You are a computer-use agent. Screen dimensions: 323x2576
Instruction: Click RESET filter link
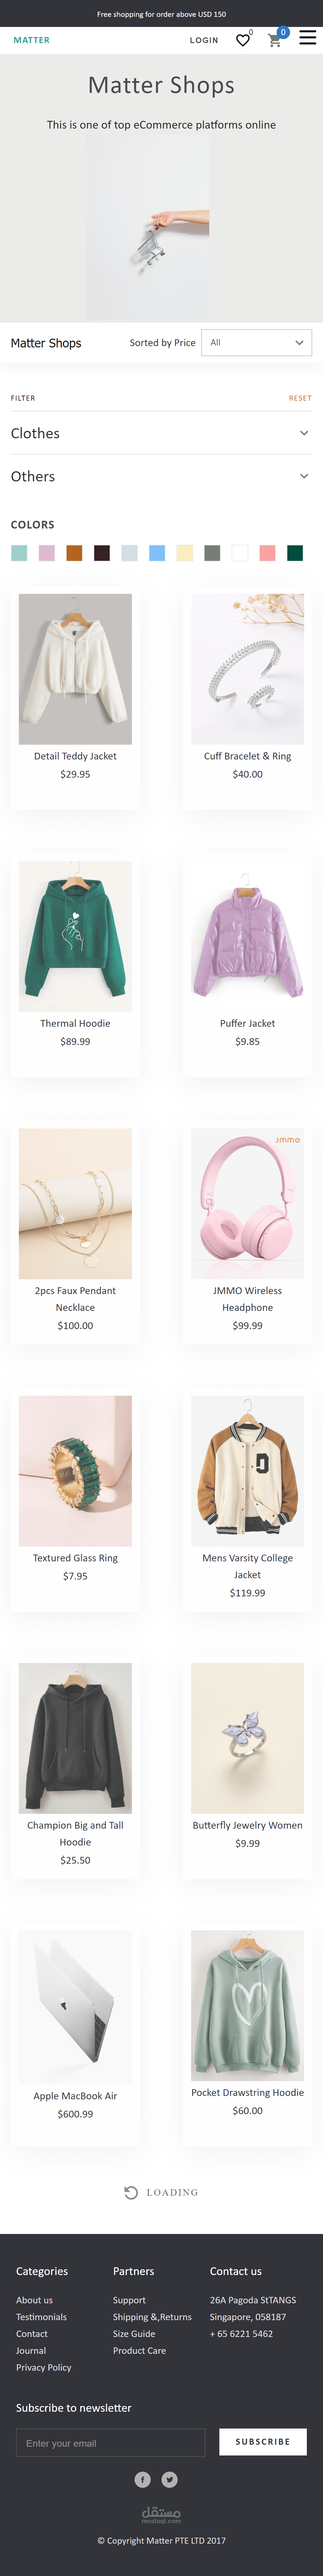(x=300, y=398)
